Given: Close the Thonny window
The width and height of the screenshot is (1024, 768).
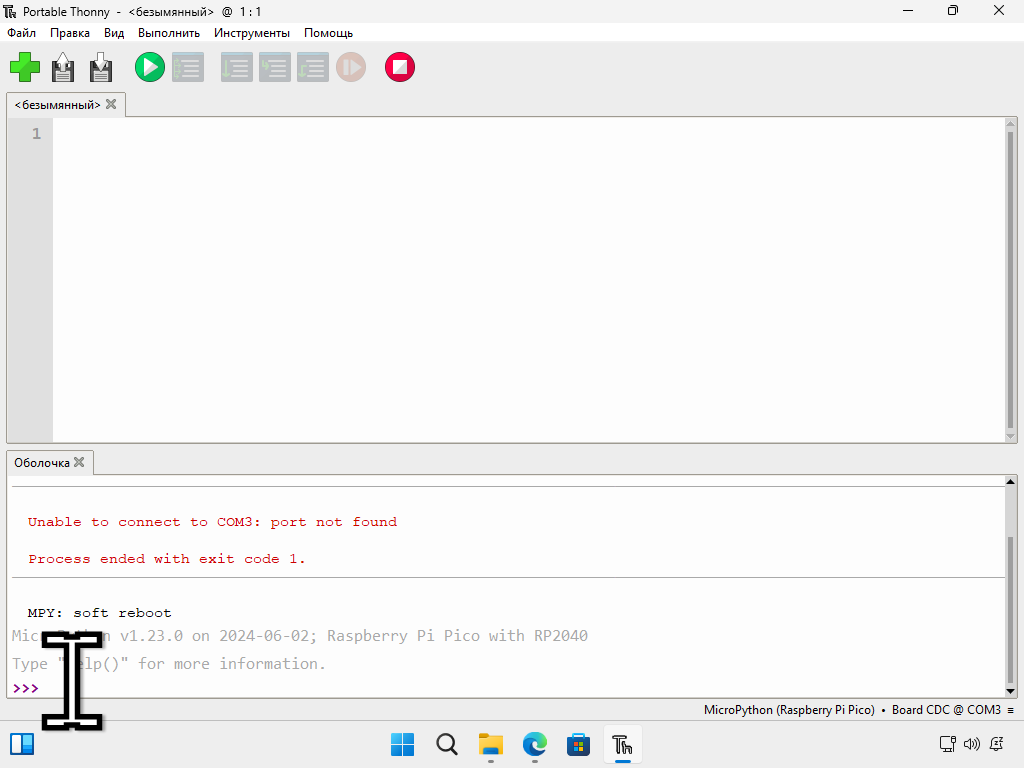Looking at the screenshot, I should (999, 10).
